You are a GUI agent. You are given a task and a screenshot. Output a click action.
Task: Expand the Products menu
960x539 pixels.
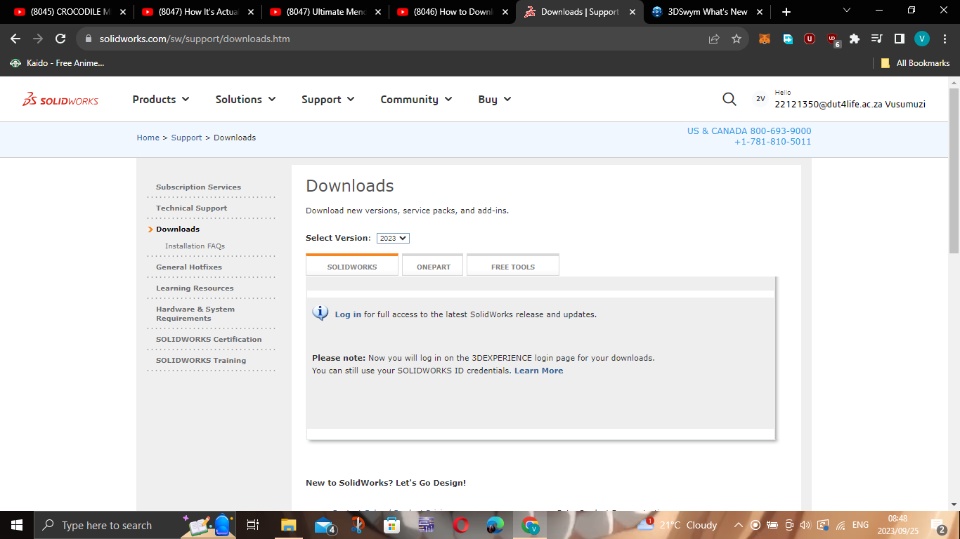[160, 99]
